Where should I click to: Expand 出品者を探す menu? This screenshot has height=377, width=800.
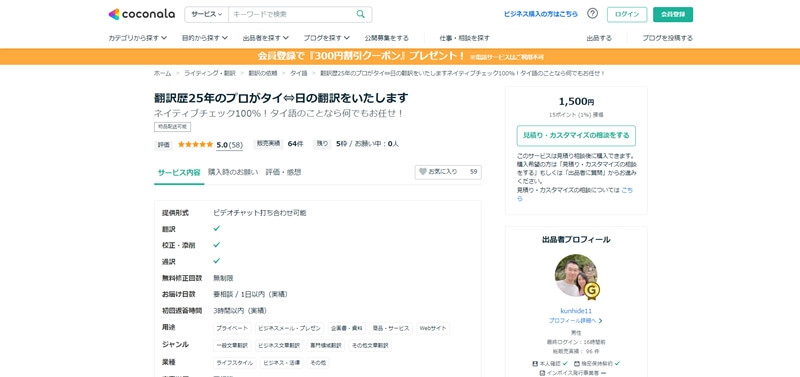(266, 38)
